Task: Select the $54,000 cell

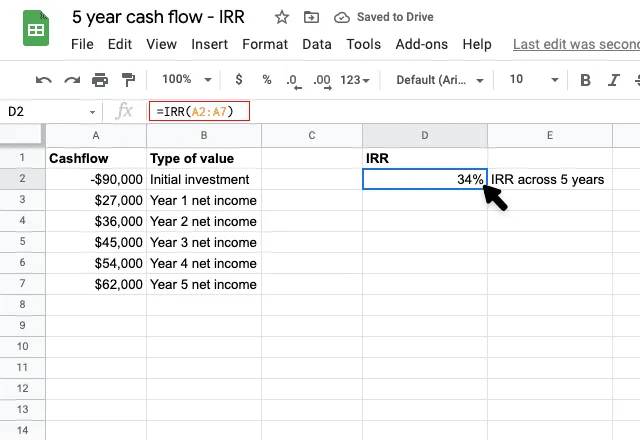Action: (x=96, y=263)
